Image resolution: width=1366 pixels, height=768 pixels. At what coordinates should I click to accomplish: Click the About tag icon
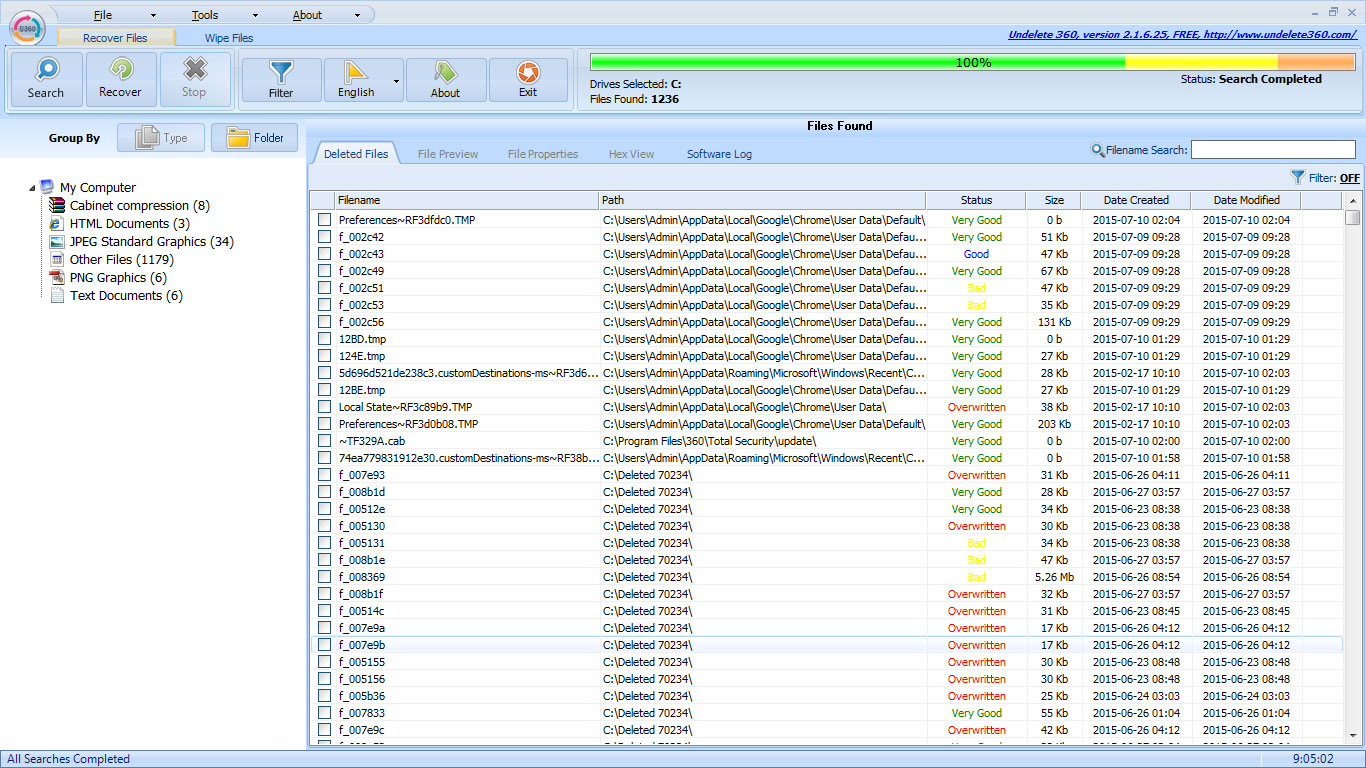[446, 79]
